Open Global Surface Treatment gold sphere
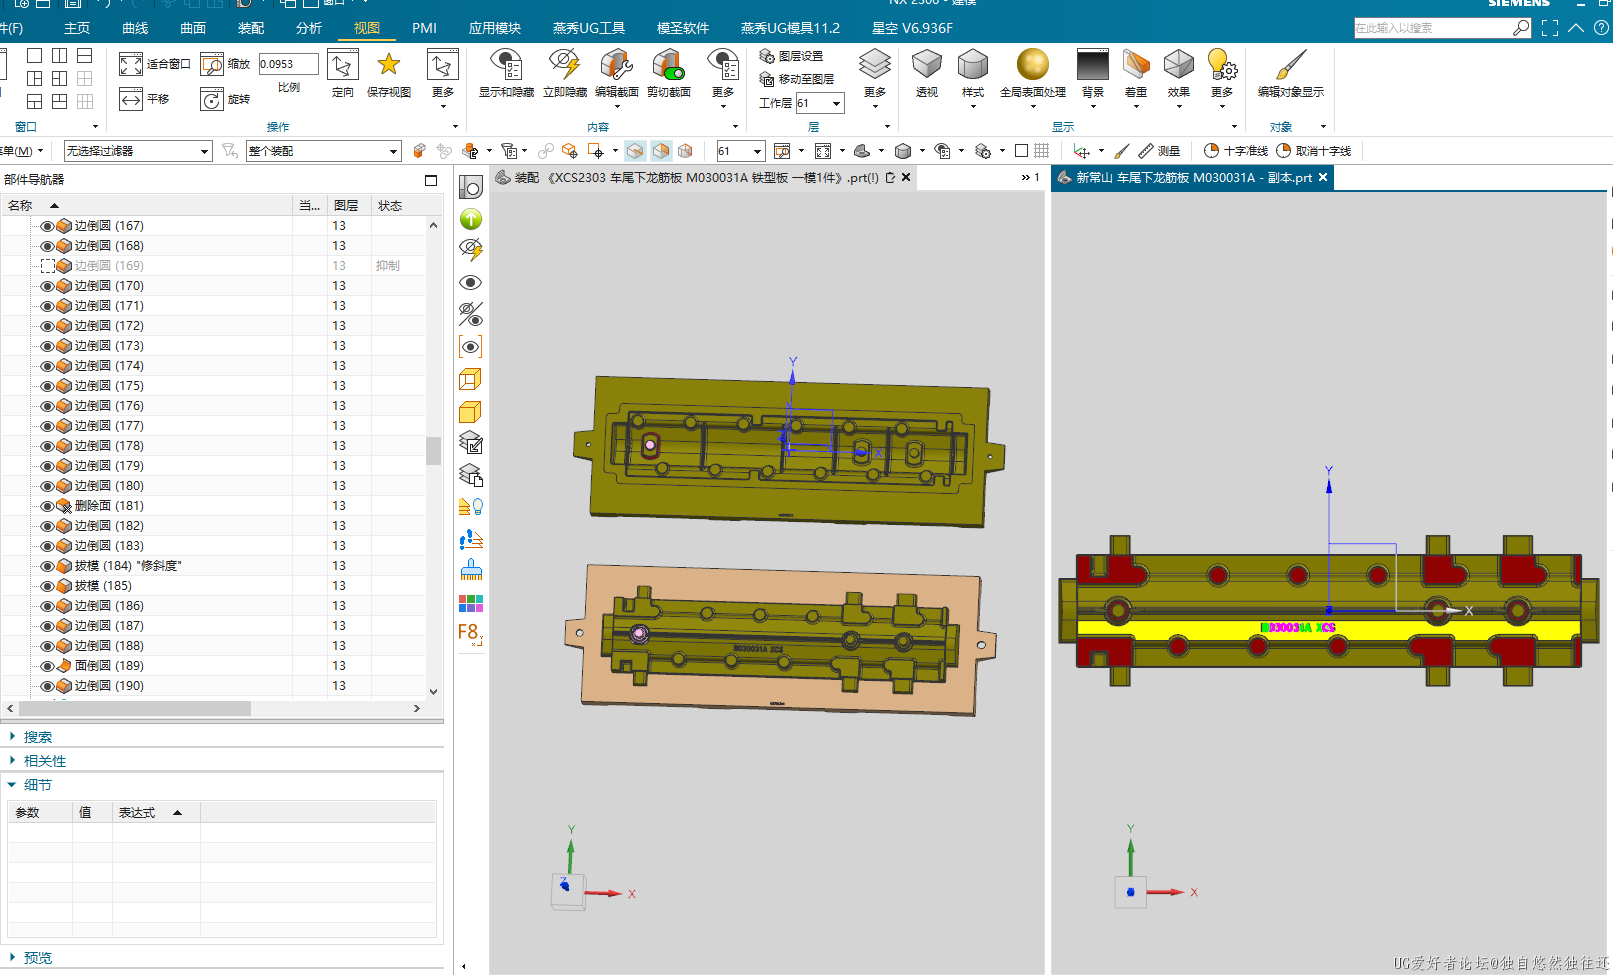 coord(1032,65)
